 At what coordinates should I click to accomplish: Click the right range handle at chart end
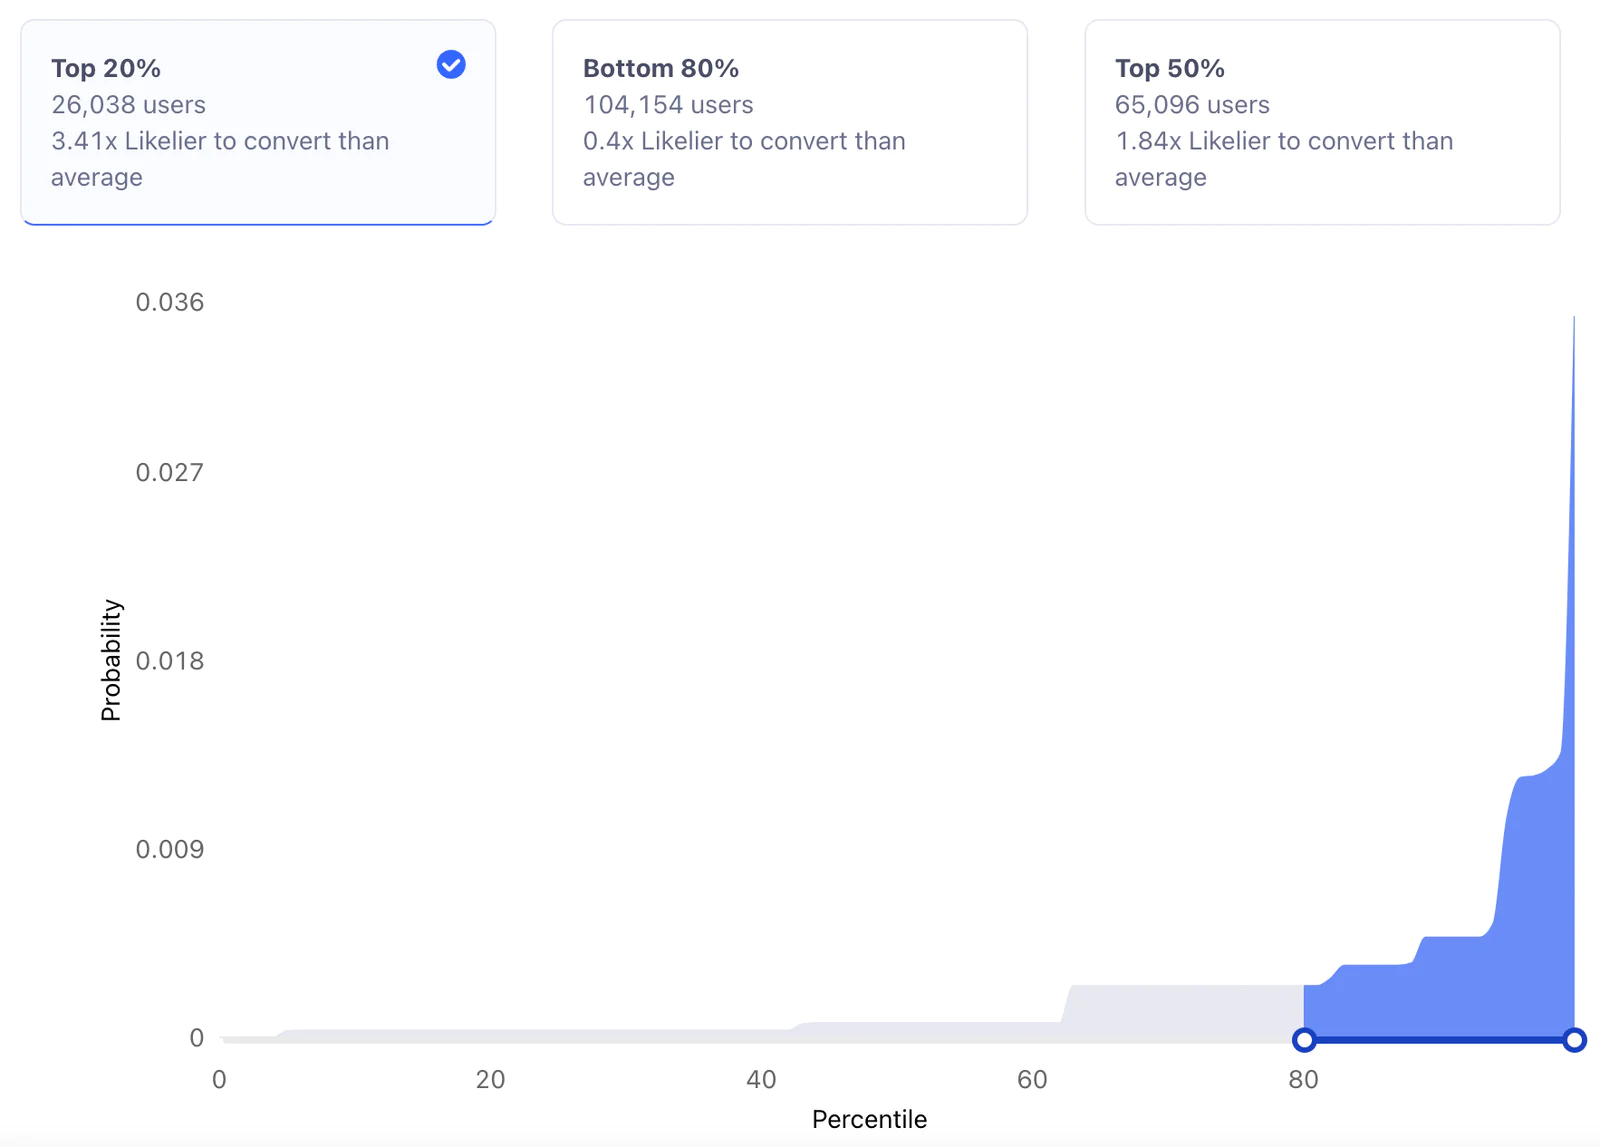tap(1574, 1040)
